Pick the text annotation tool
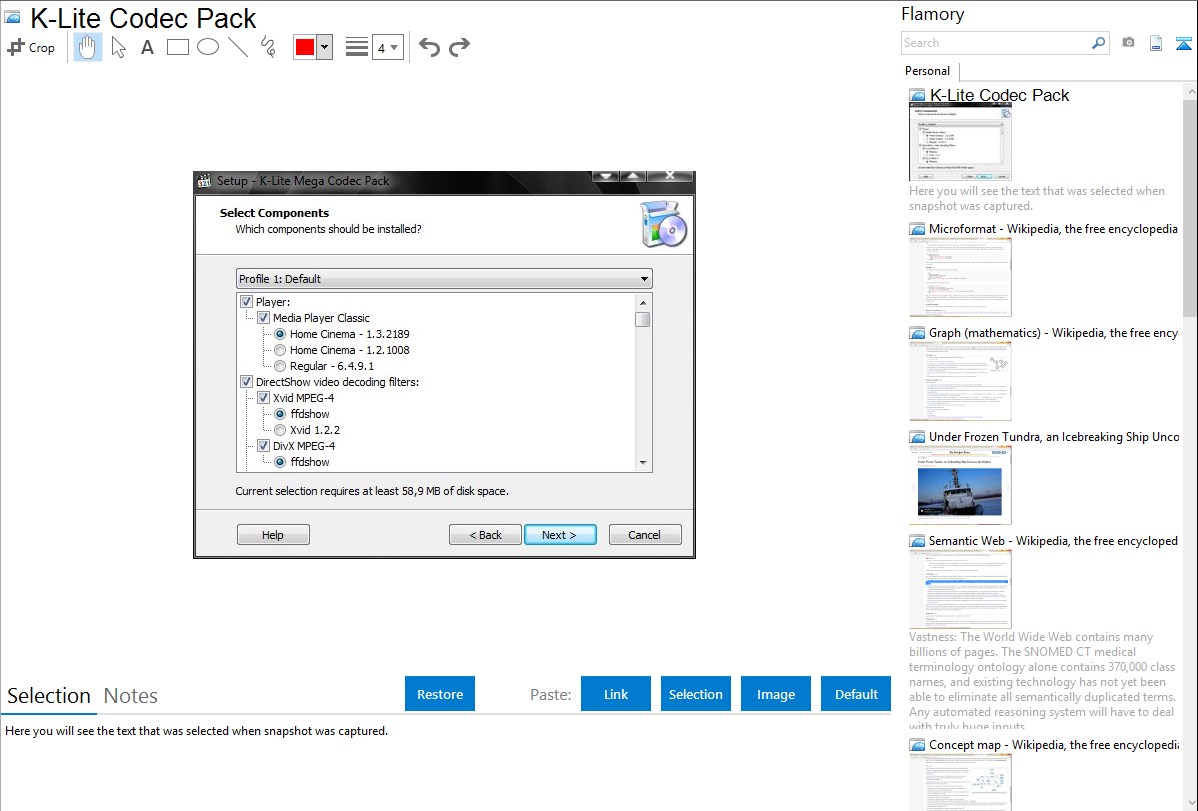This screenshot has height=811, width=1198. click(x=147, y=47)
